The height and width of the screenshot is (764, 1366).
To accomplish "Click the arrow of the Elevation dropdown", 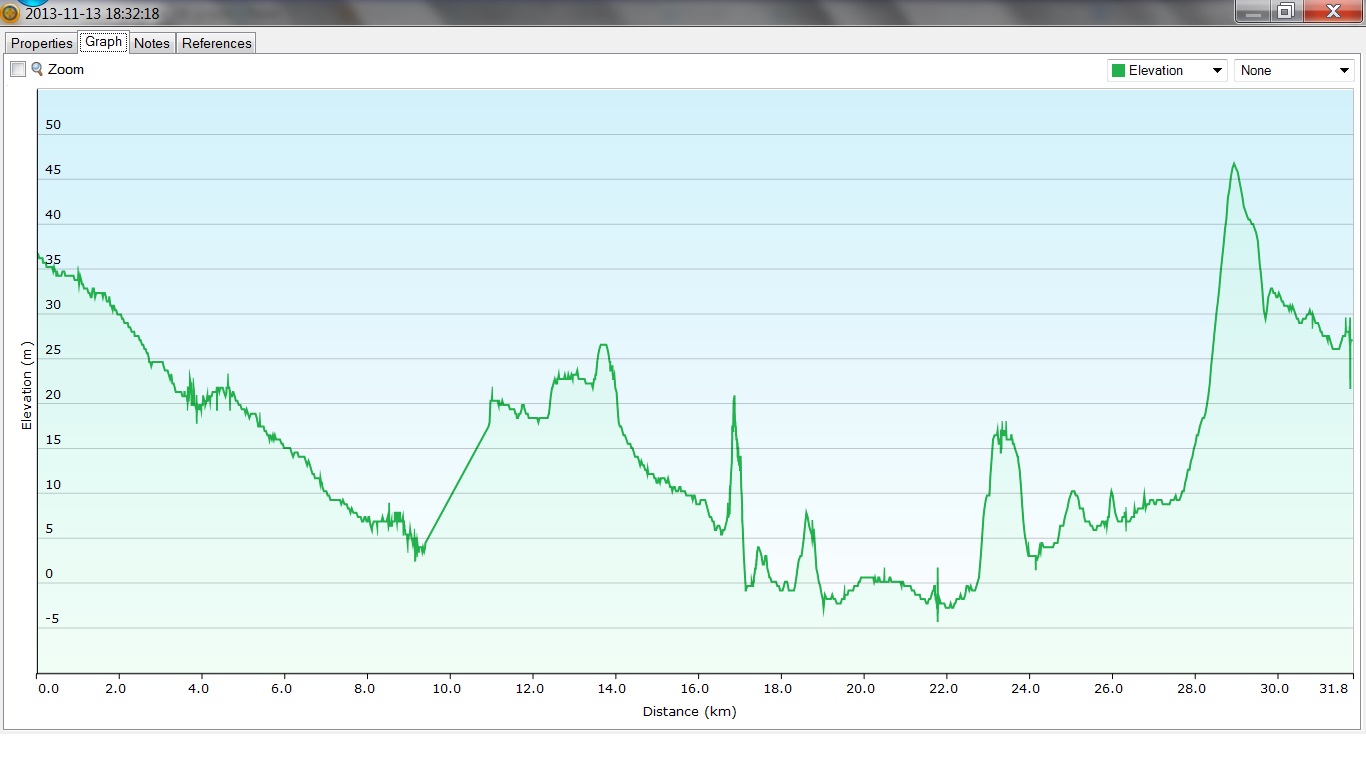I will click(x=1217, y=71).
